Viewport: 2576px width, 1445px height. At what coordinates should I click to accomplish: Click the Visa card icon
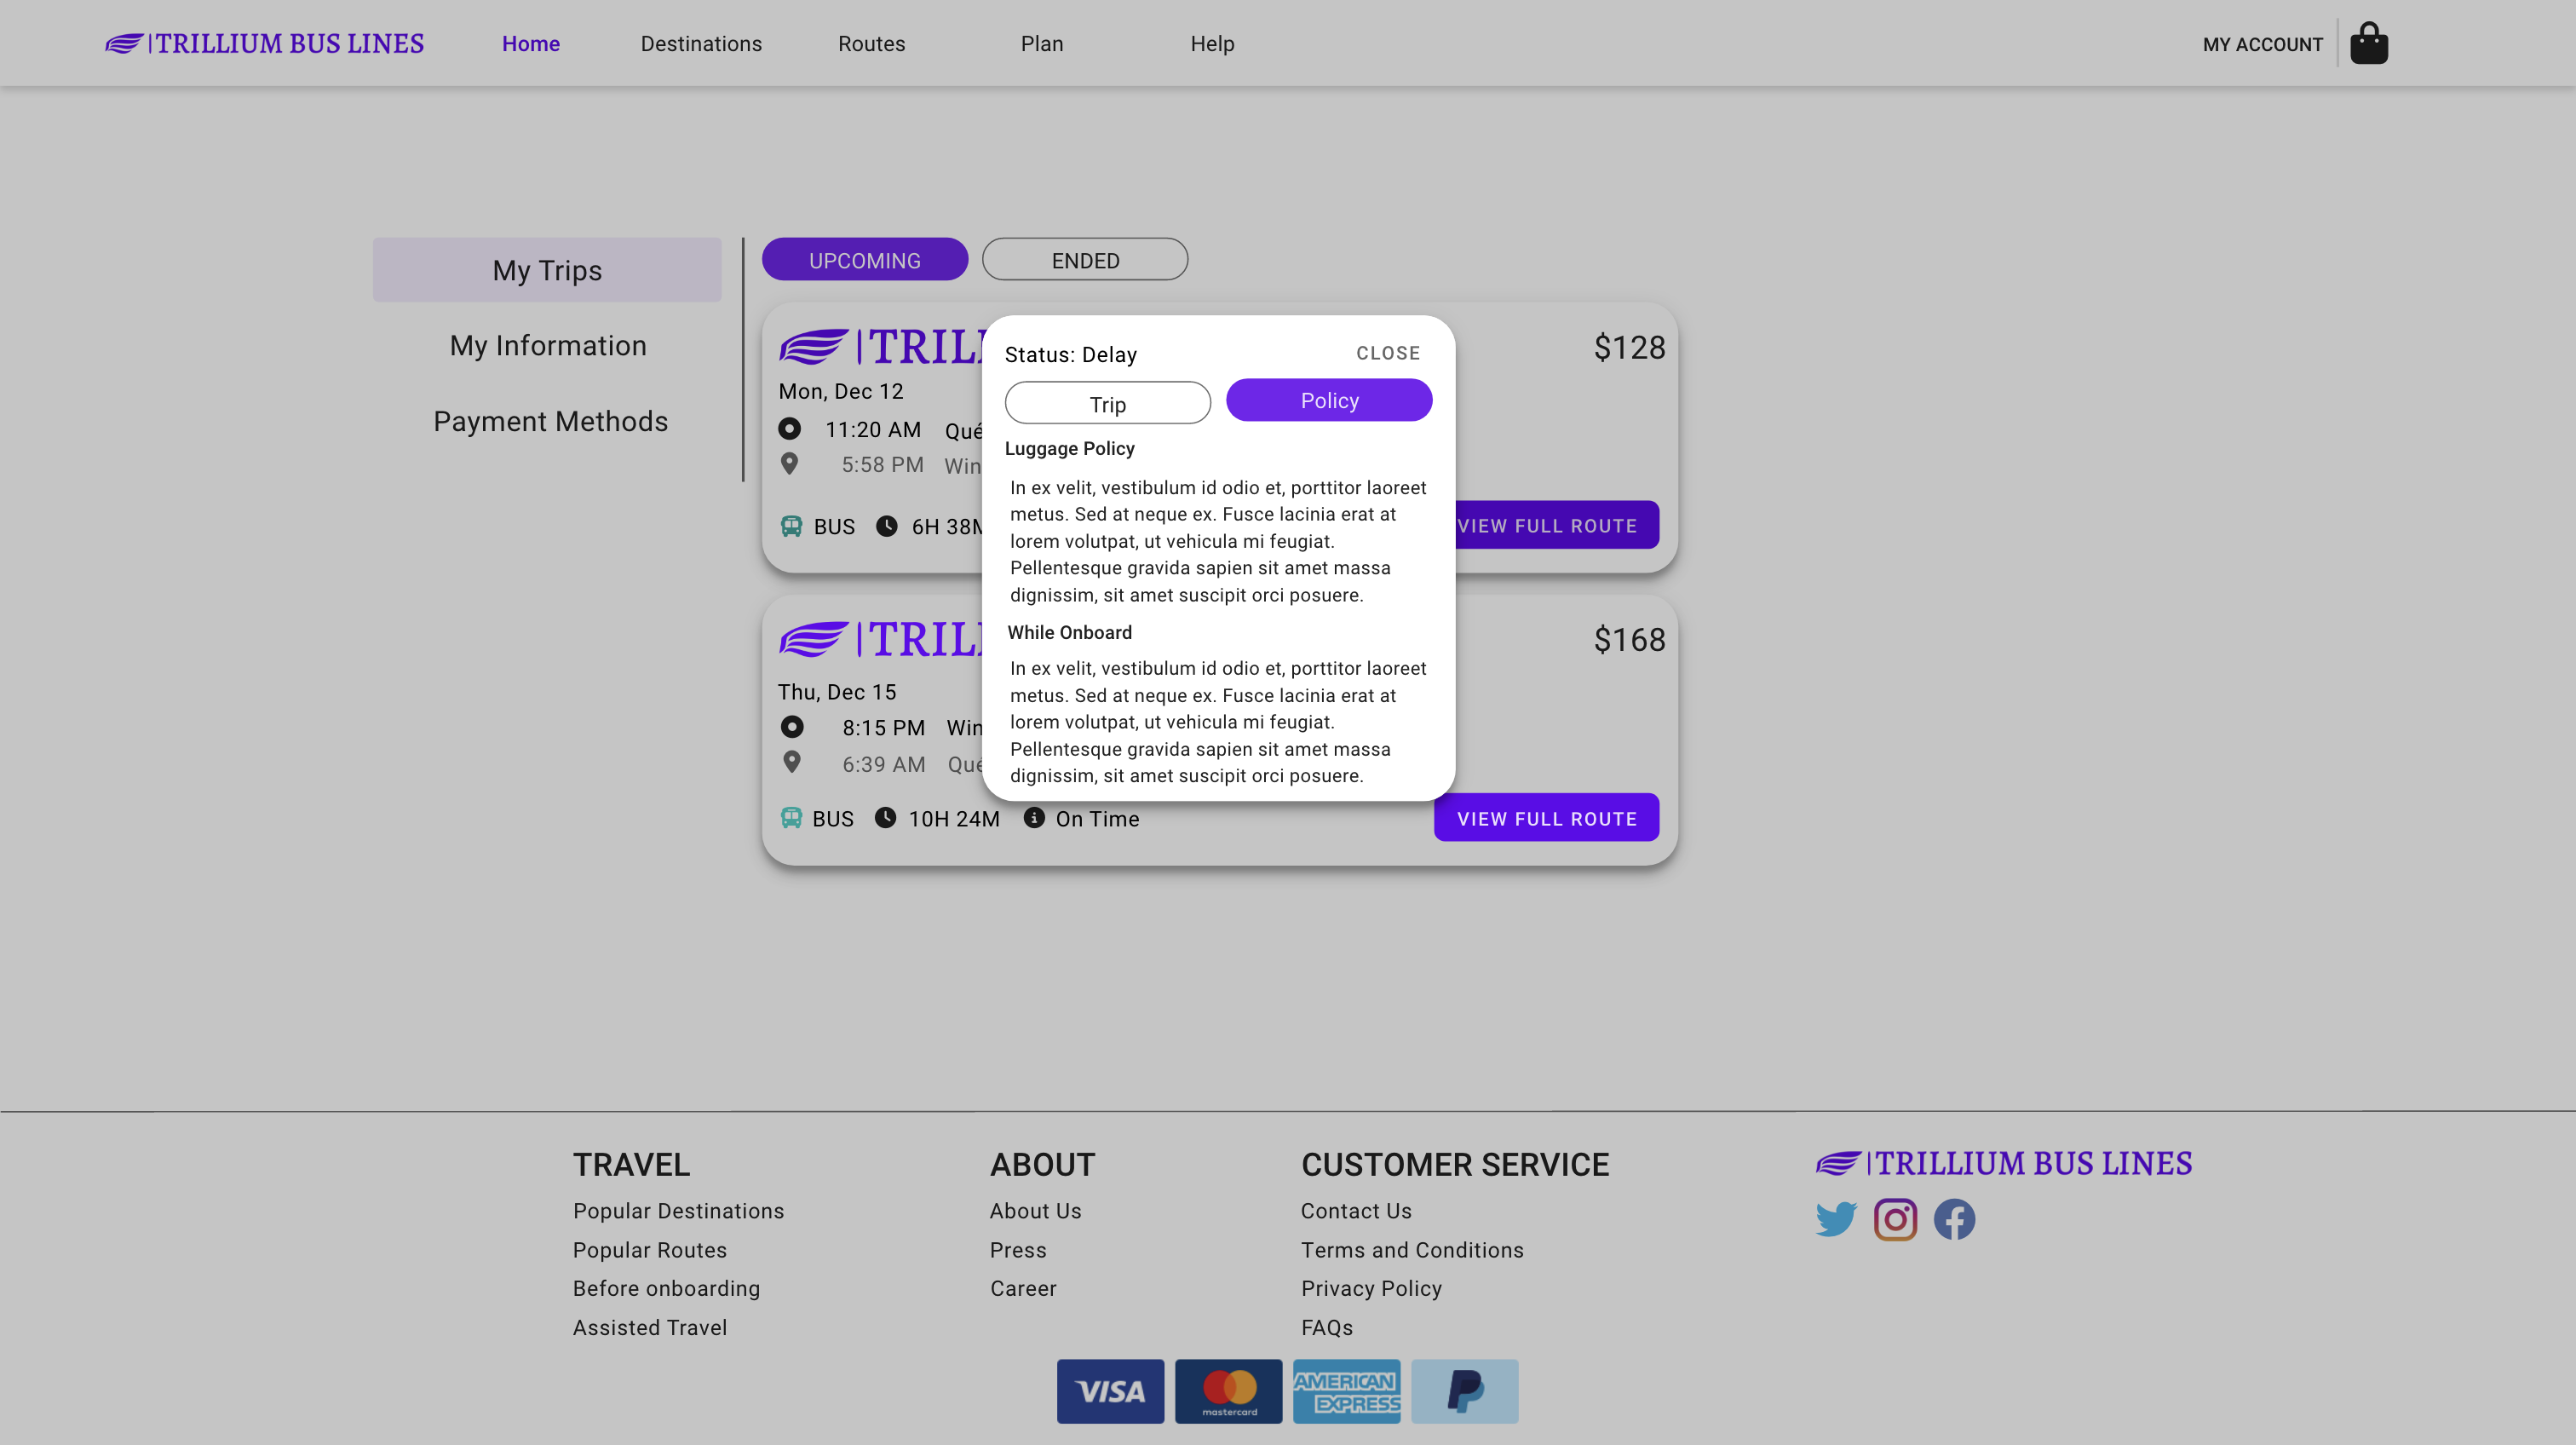click(x=1110, y=1390)
